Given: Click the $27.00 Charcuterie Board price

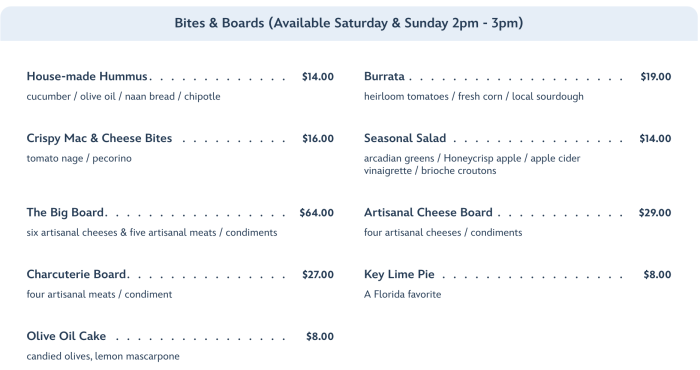Looking at the screenshot, I should click(x=318, y=274).
